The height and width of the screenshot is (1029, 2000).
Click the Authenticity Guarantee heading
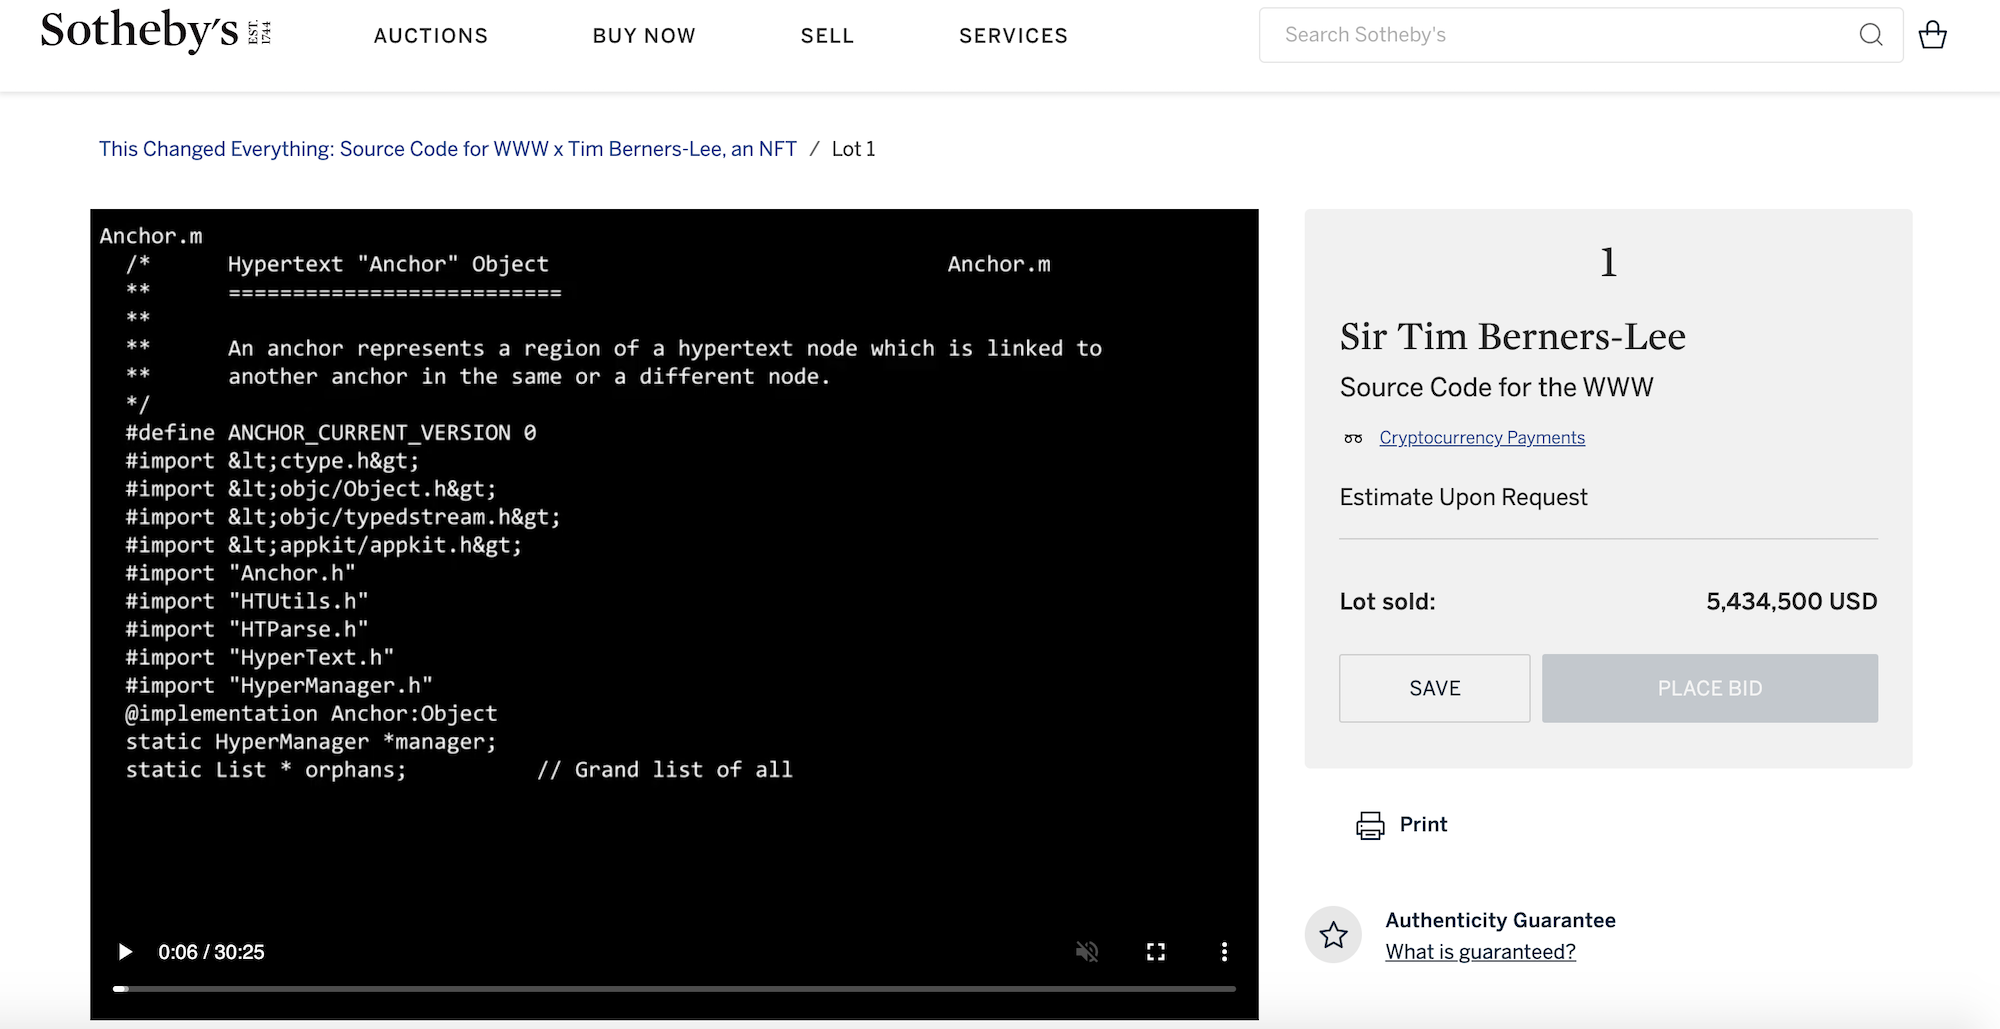pyautogui.click(x=1500, y=920)
